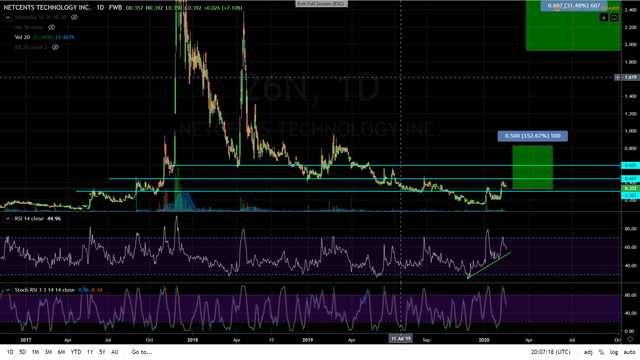Click the NETCENTS TECHNOLOGY INC. symbol title
Image resolution: width=640 pixels, height=360 pixels.
(x=46, y=7)
